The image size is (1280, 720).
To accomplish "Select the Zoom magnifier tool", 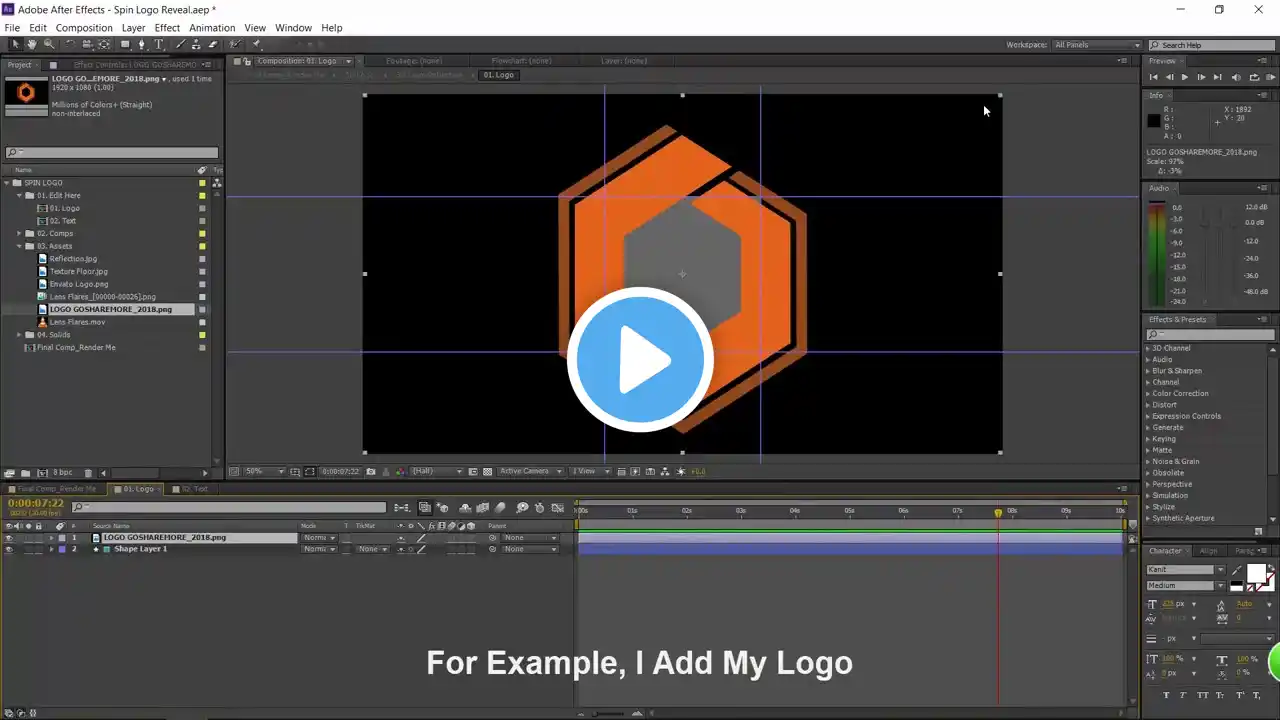I will point(49,44).
